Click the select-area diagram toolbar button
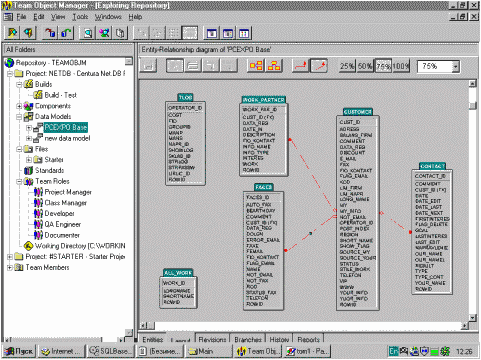 pyautogui.click(x=175, y=66)
